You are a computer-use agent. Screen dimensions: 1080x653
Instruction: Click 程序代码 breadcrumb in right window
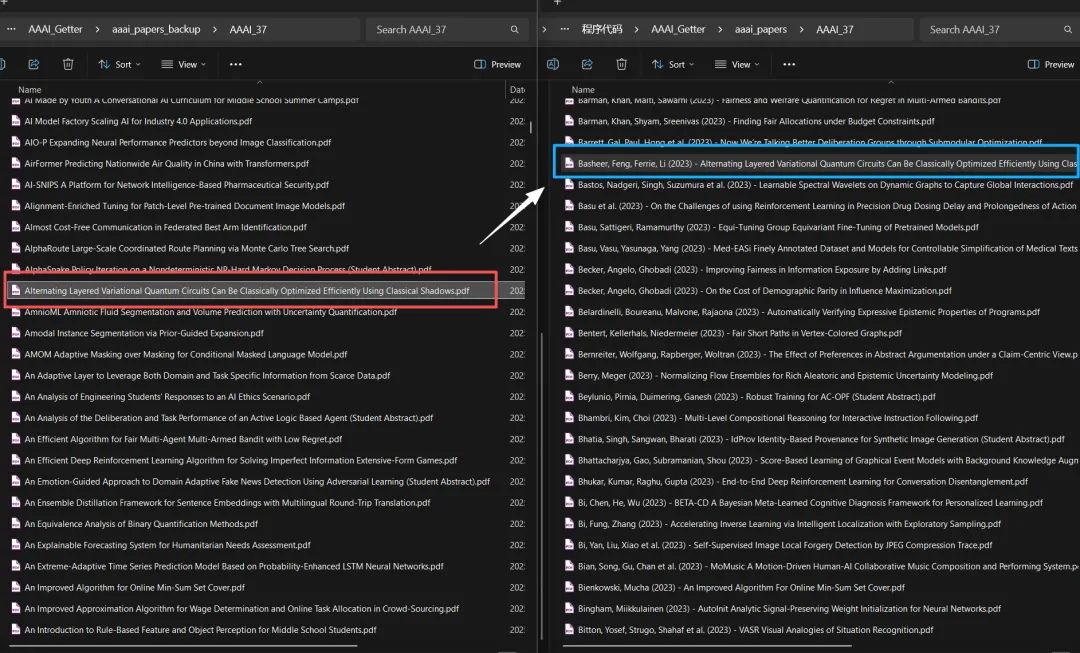[x=601, y=30]
